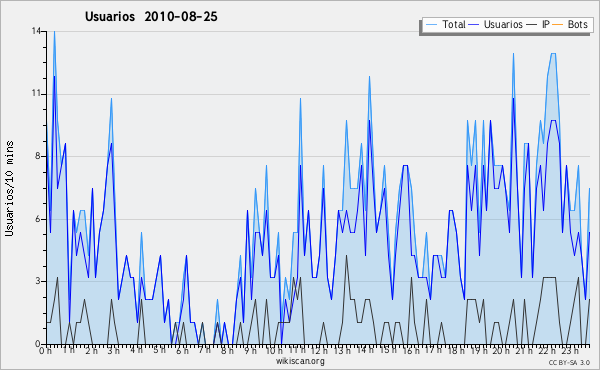Click the orange Bots legend line swatch

point(558,25)
